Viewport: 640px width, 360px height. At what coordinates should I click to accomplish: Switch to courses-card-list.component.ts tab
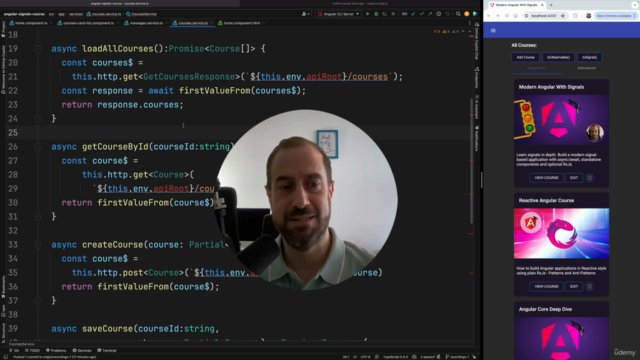[88, 23]
